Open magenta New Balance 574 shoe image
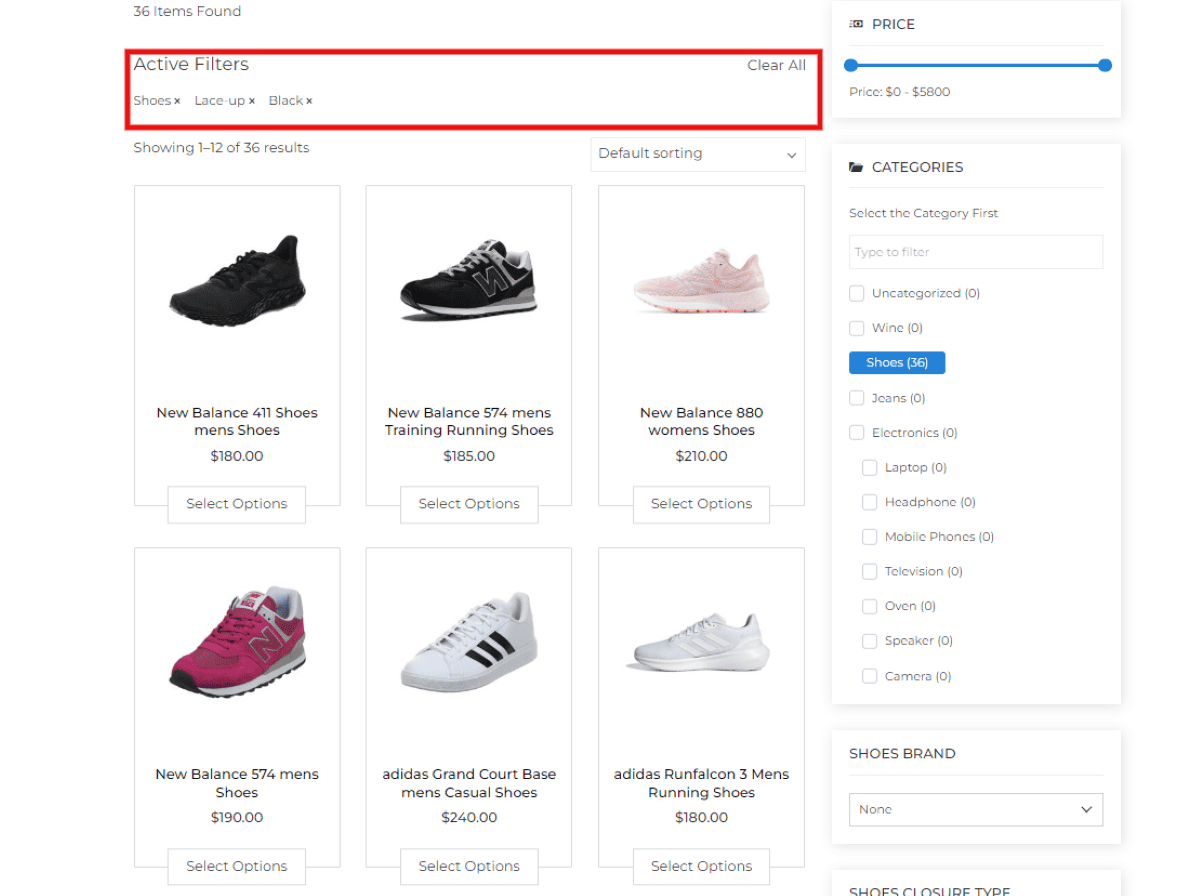The image size is (1200, 896). coord(237,641)
